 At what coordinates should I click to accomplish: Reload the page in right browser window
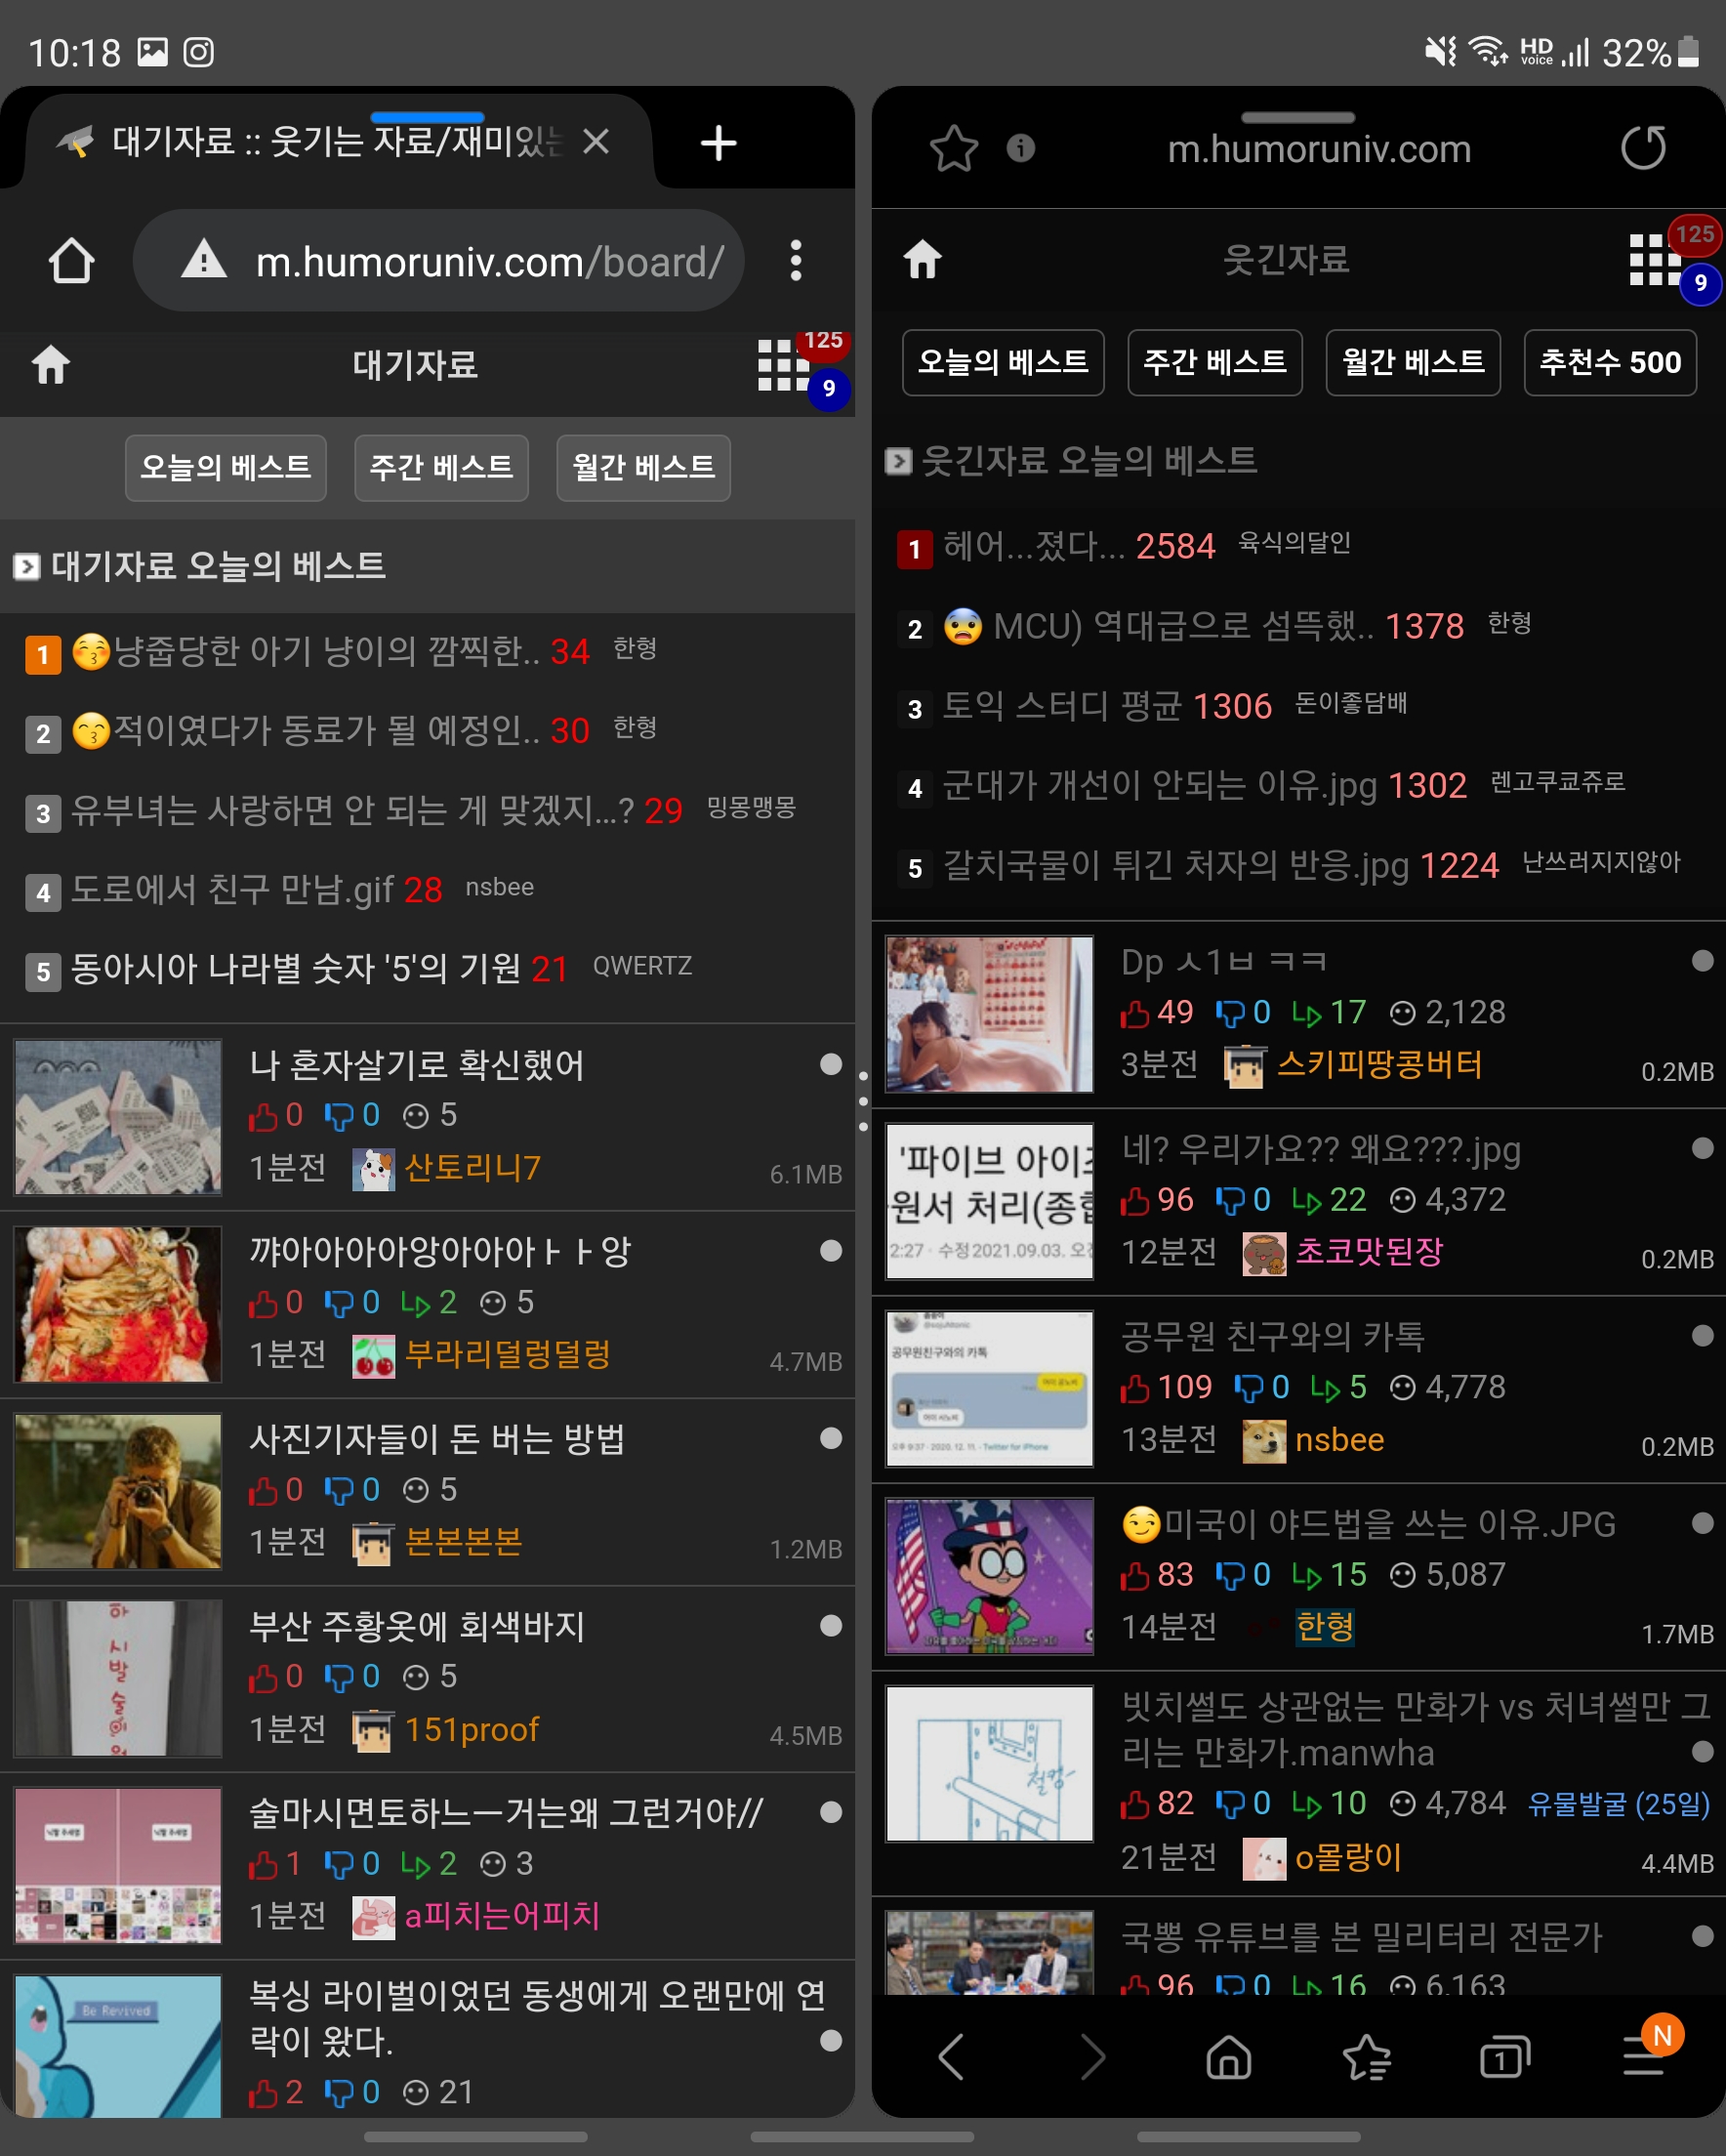tap(1643, 148)
